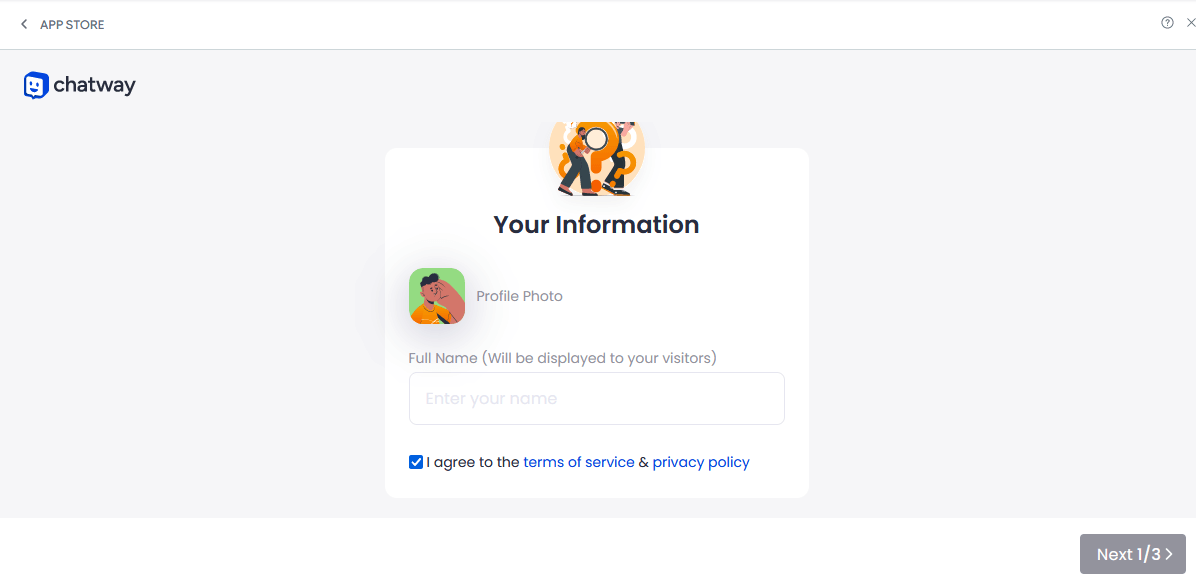Viewport: 1196px width, 584px height.
Task: Open the terms of service link
Action: point(579,462)
